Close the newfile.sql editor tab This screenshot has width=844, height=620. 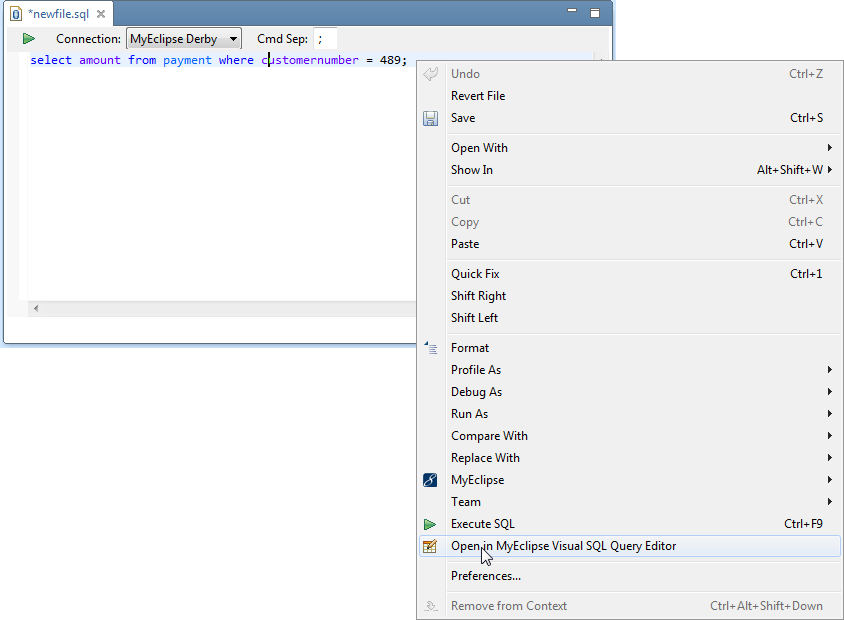pos(101,14)
